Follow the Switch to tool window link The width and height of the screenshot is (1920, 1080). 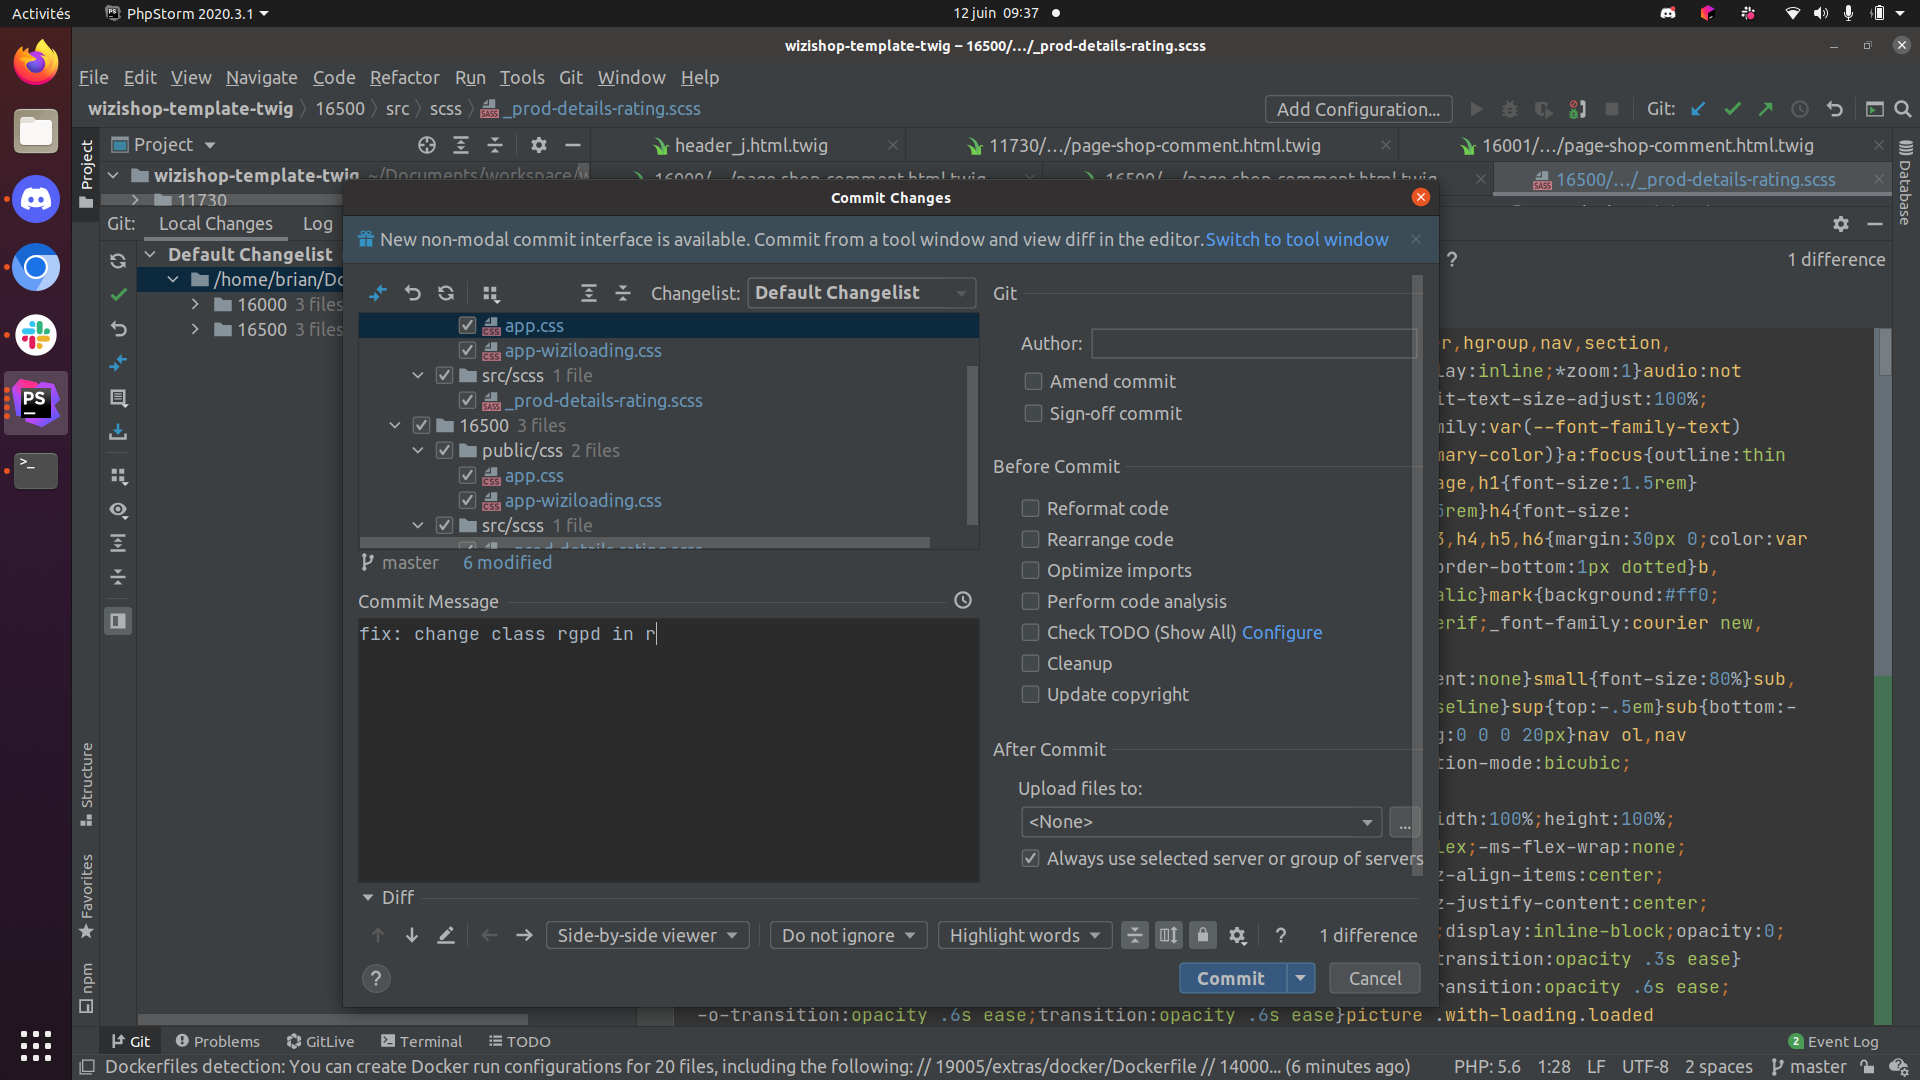pyautogui.click(x=1296, y=239)
